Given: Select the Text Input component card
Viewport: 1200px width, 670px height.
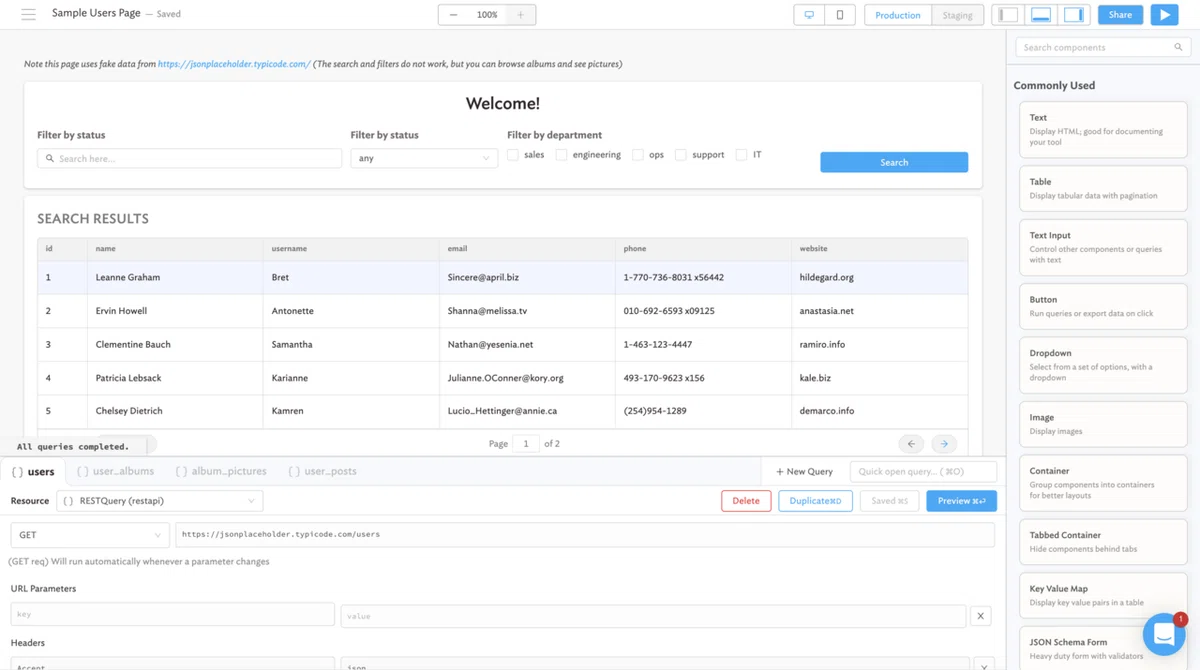Looking at the screenshot, I should click(1103, 247).
